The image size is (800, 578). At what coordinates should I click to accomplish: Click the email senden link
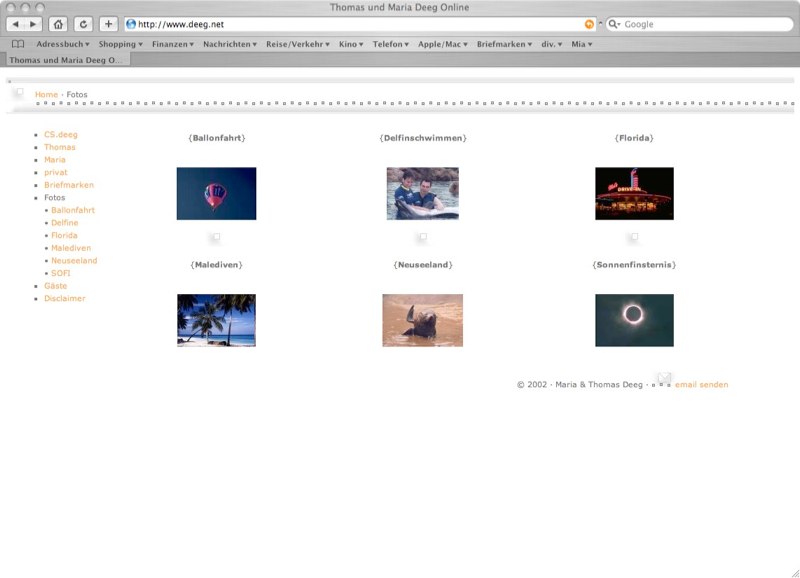pyautogui.click(x=701, y=385)
